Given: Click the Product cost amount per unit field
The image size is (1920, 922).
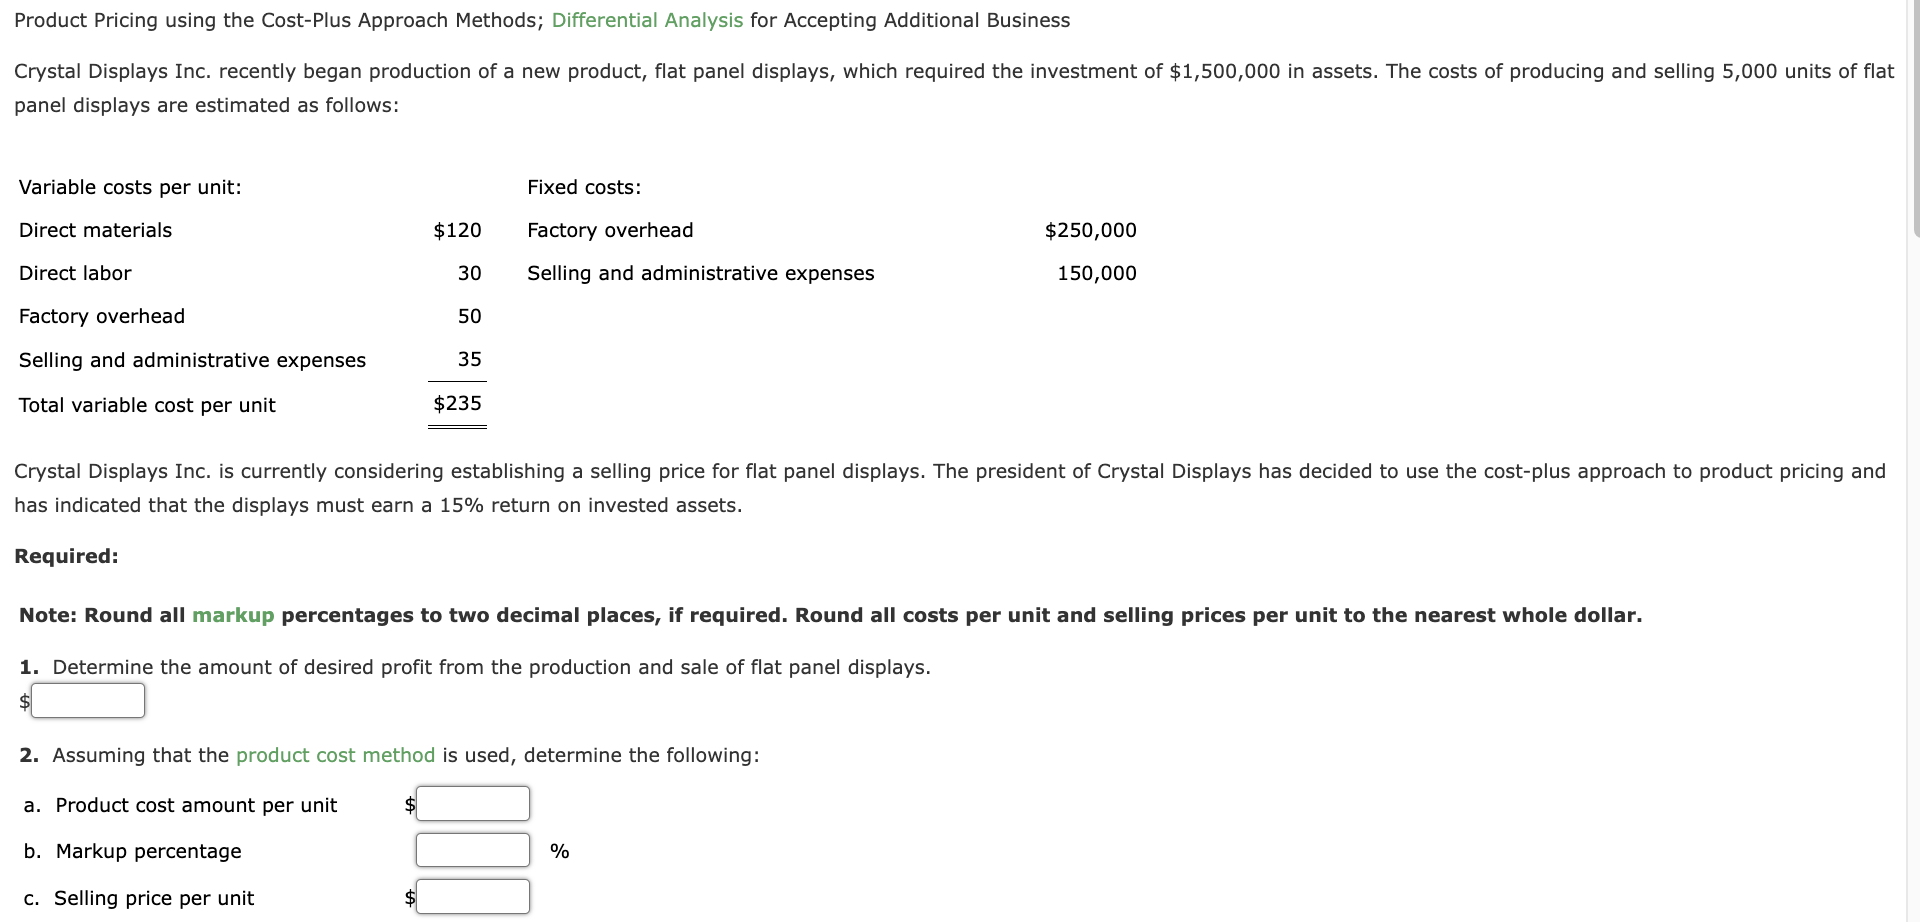Looking at the screenshot, I should [472, 803].
